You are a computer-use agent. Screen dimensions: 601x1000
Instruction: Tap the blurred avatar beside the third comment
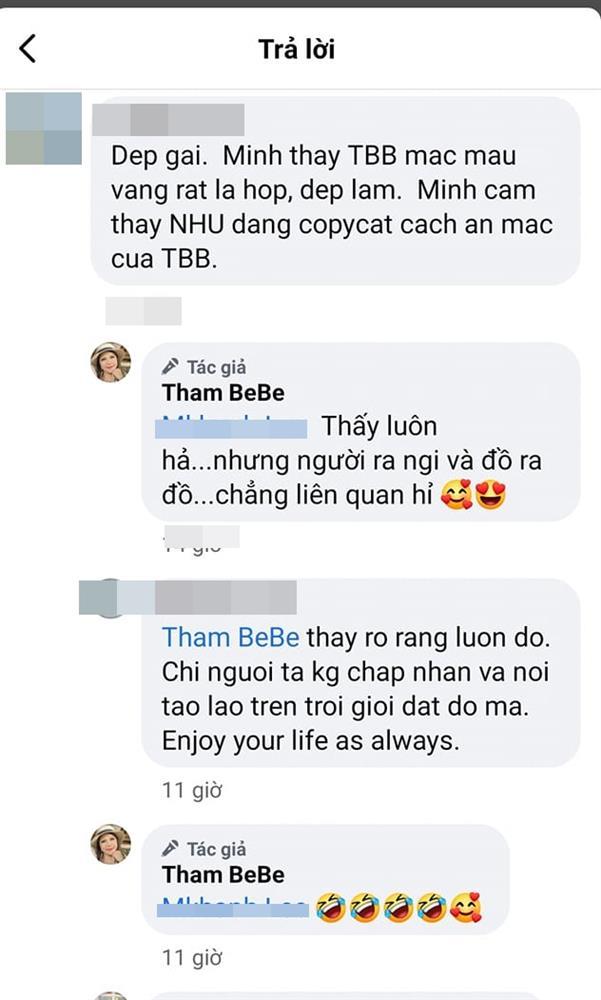97,597
